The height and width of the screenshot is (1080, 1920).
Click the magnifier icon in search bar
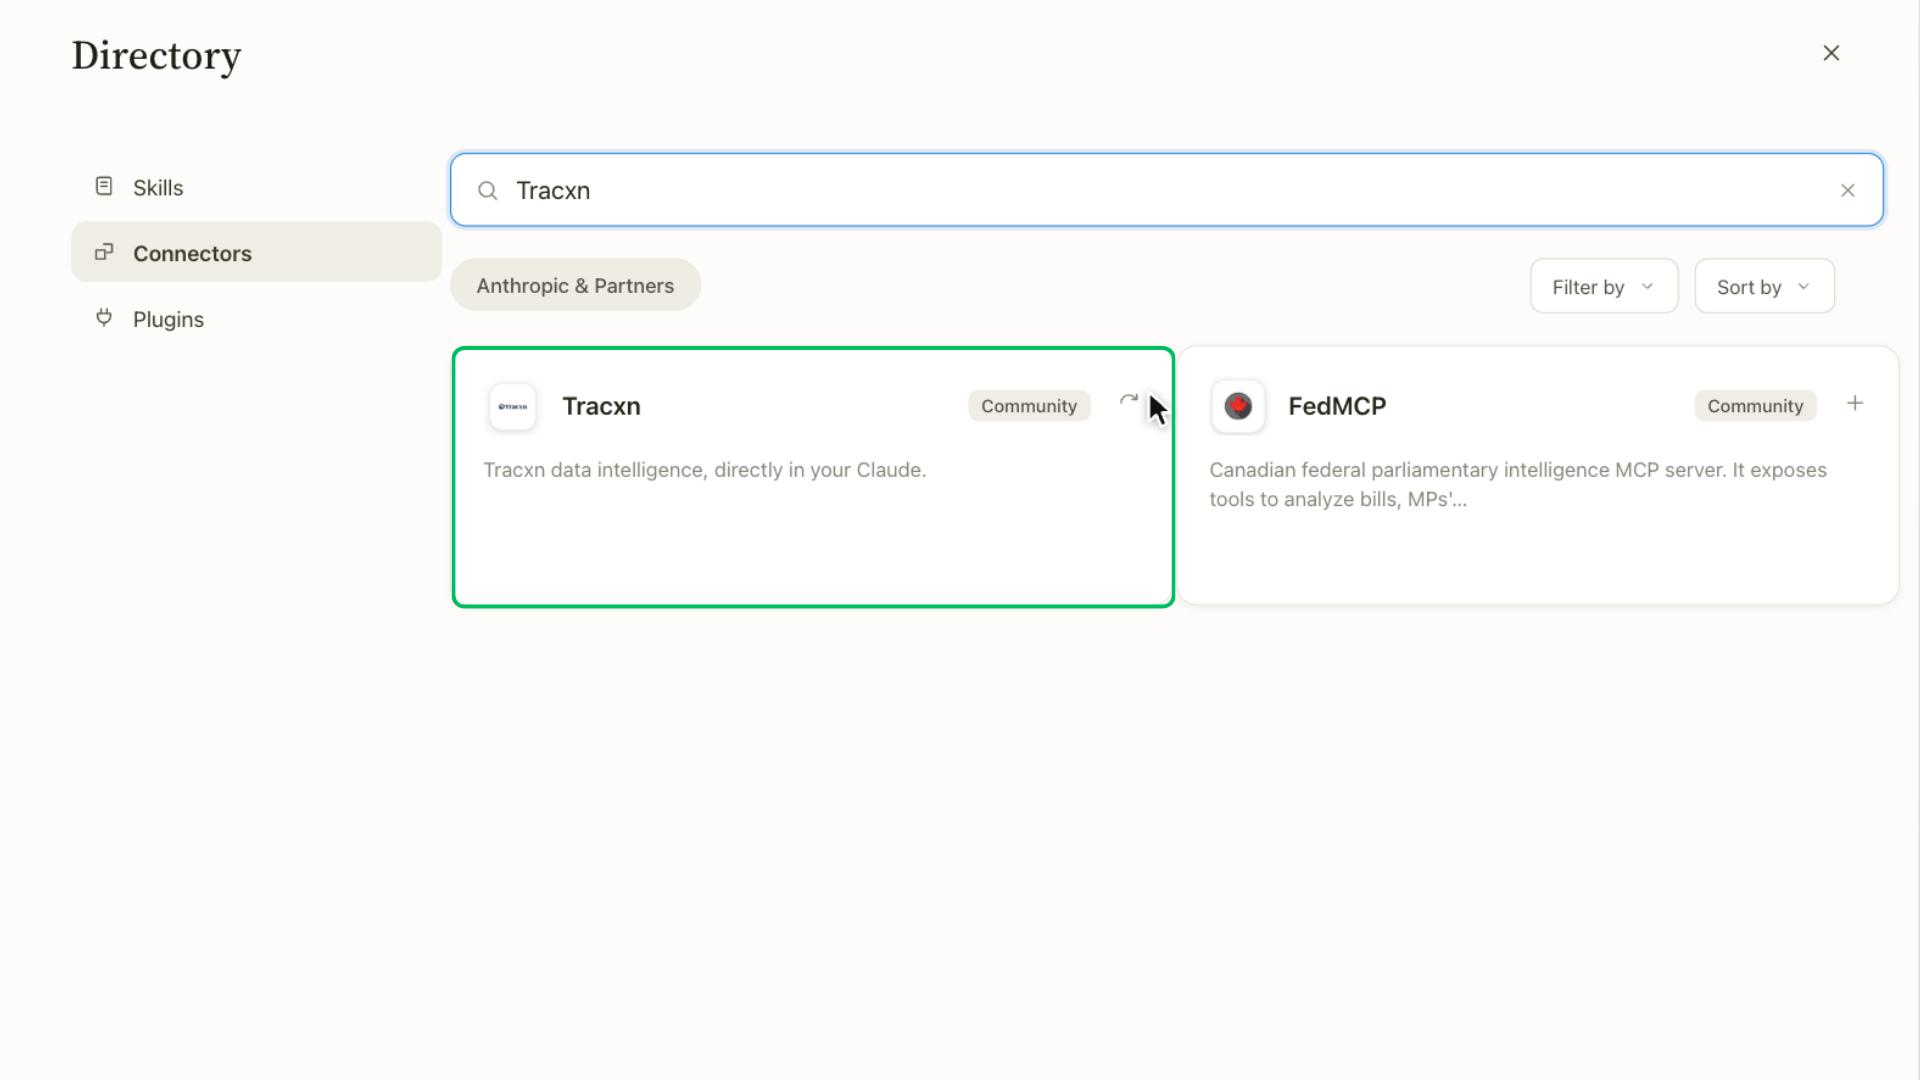[488, 190]
